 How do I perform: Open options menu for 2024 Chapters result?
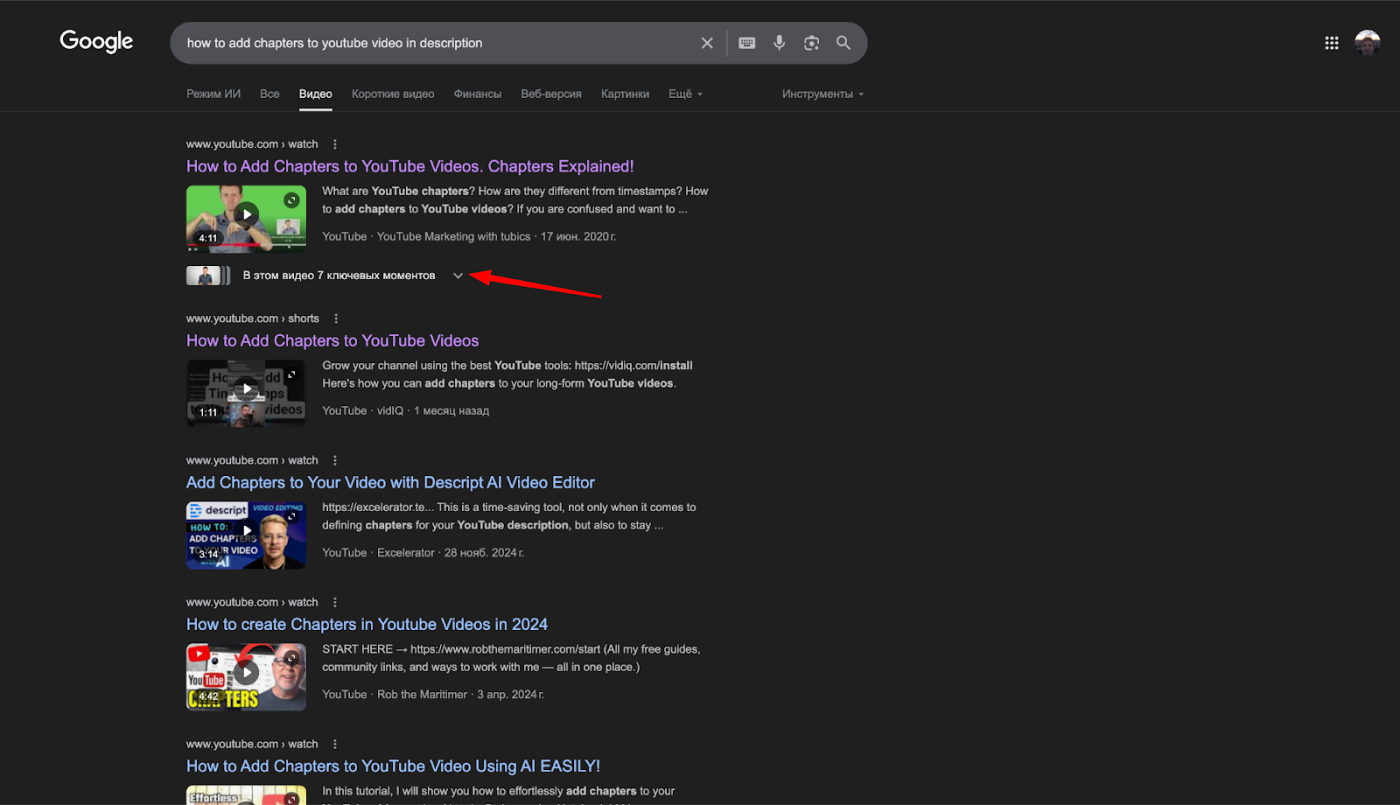click(x=335, y=602)
